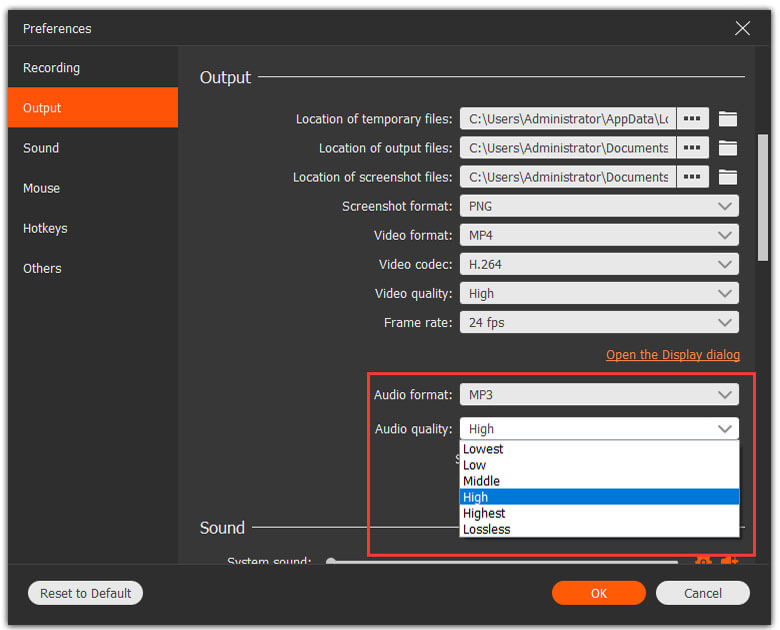780x630 pixels.
Task: Select Middle audio quality option
Action: point(599,481)
